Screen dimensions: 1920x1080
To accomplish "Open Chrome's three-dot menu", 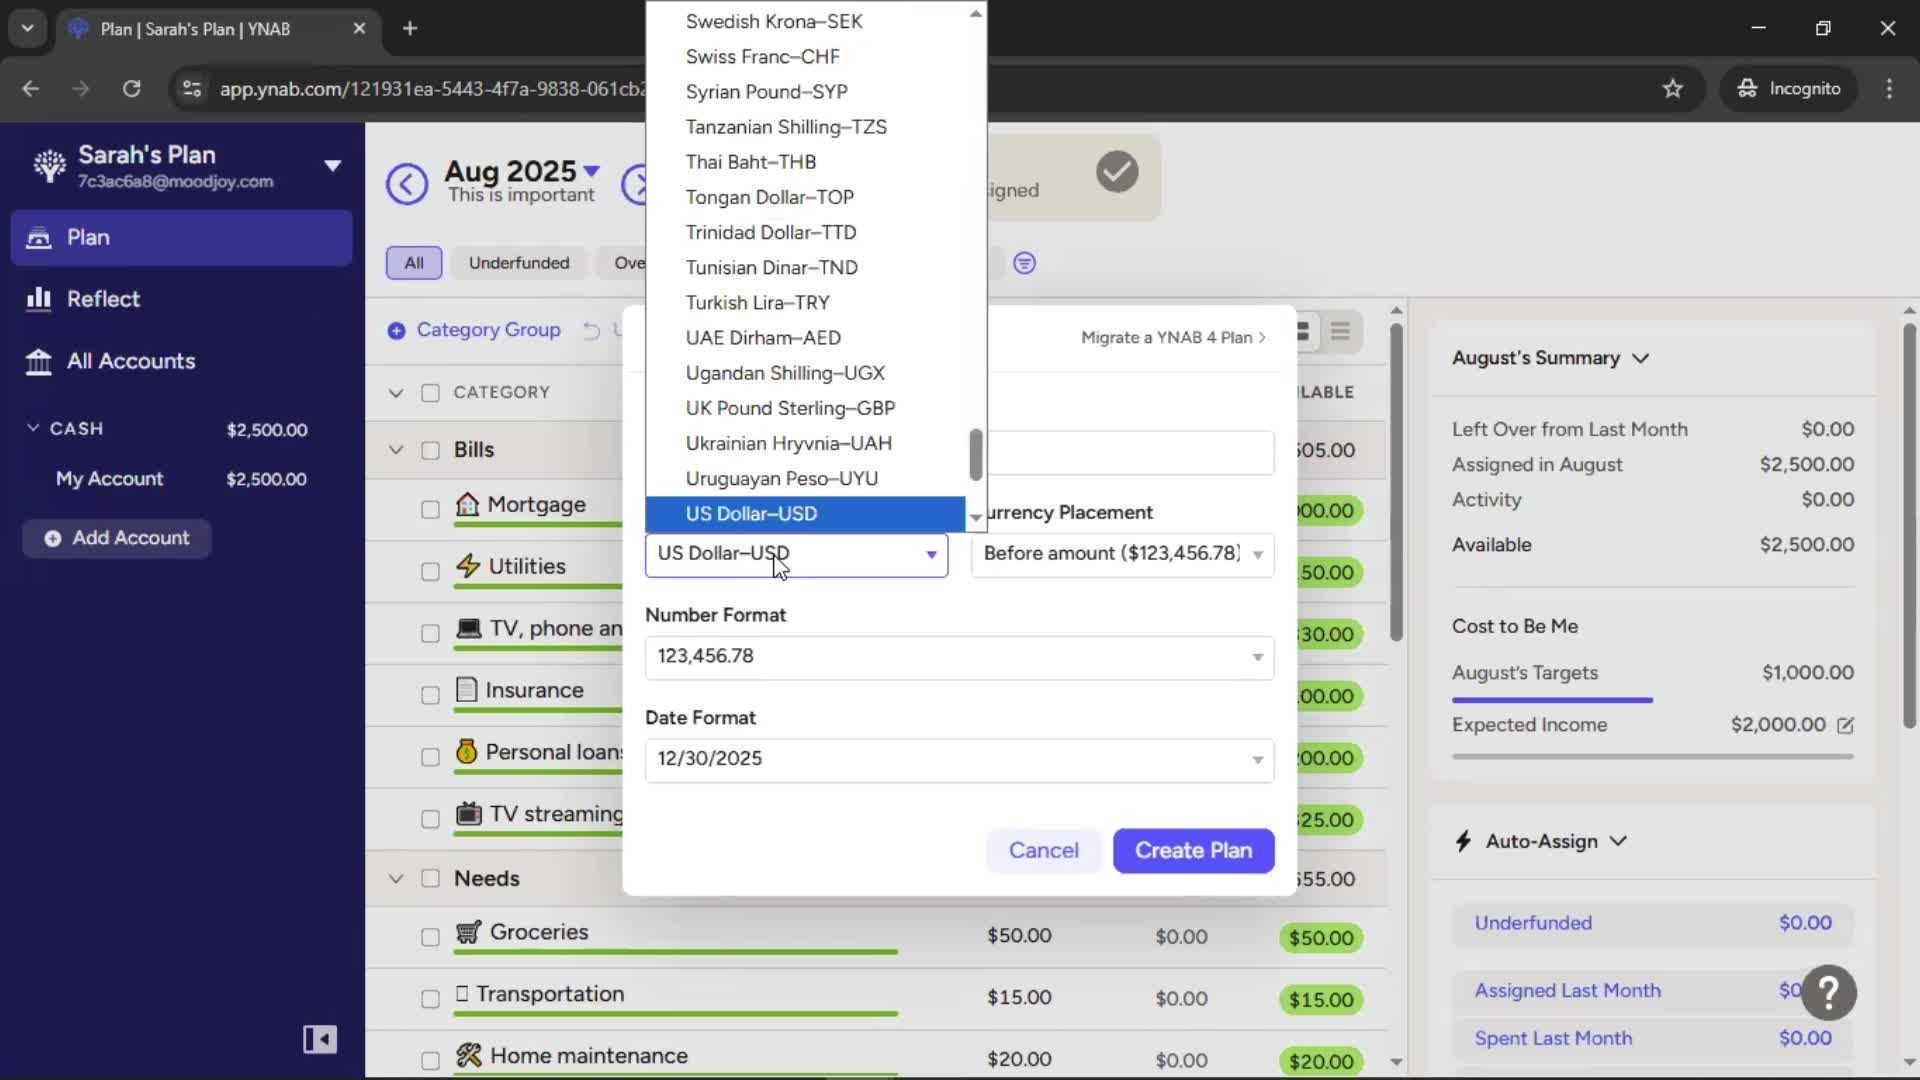I will tap(1889, 88).
